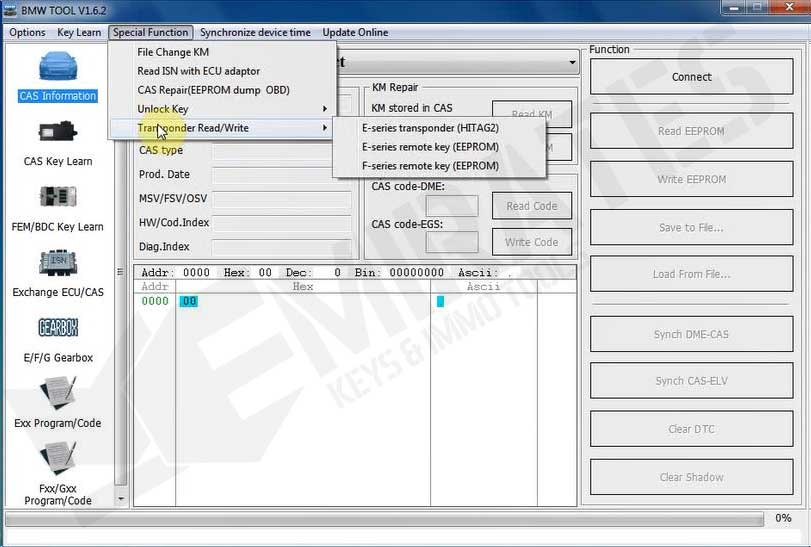Click the Synch DME-CAS button
Image resolution: width=811 pixels, height=547 pixels.
pos(692,335)
